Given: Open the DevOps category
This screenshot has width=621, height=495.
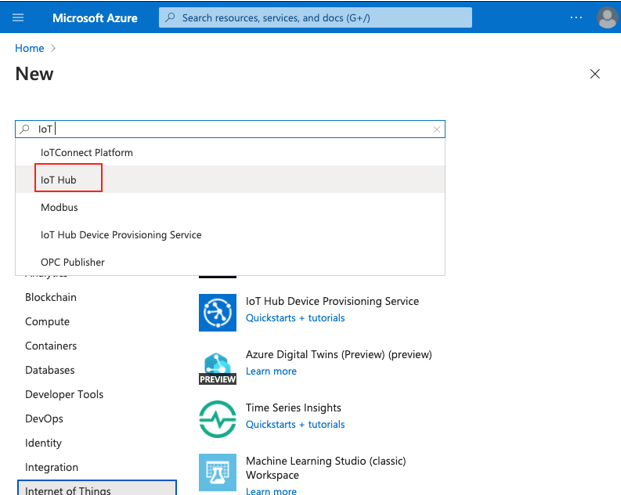Looking at the screenshot, I should coord(44,419).
